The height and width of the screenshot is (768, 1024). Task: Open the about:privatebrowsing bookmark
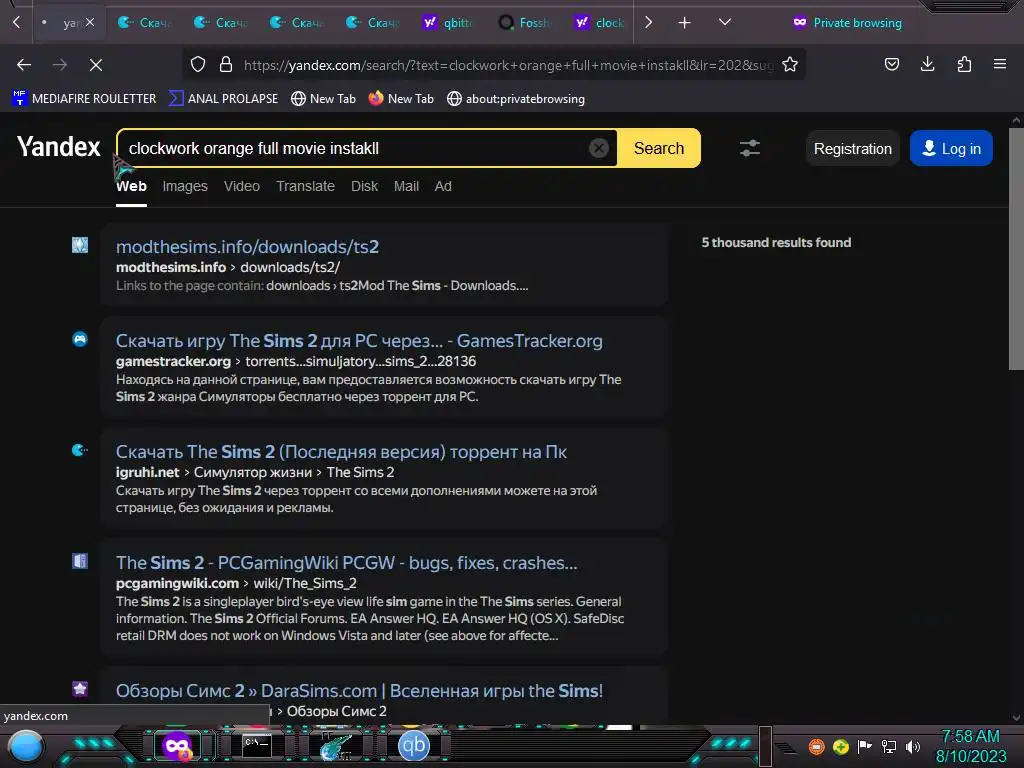tap(516, 99)
